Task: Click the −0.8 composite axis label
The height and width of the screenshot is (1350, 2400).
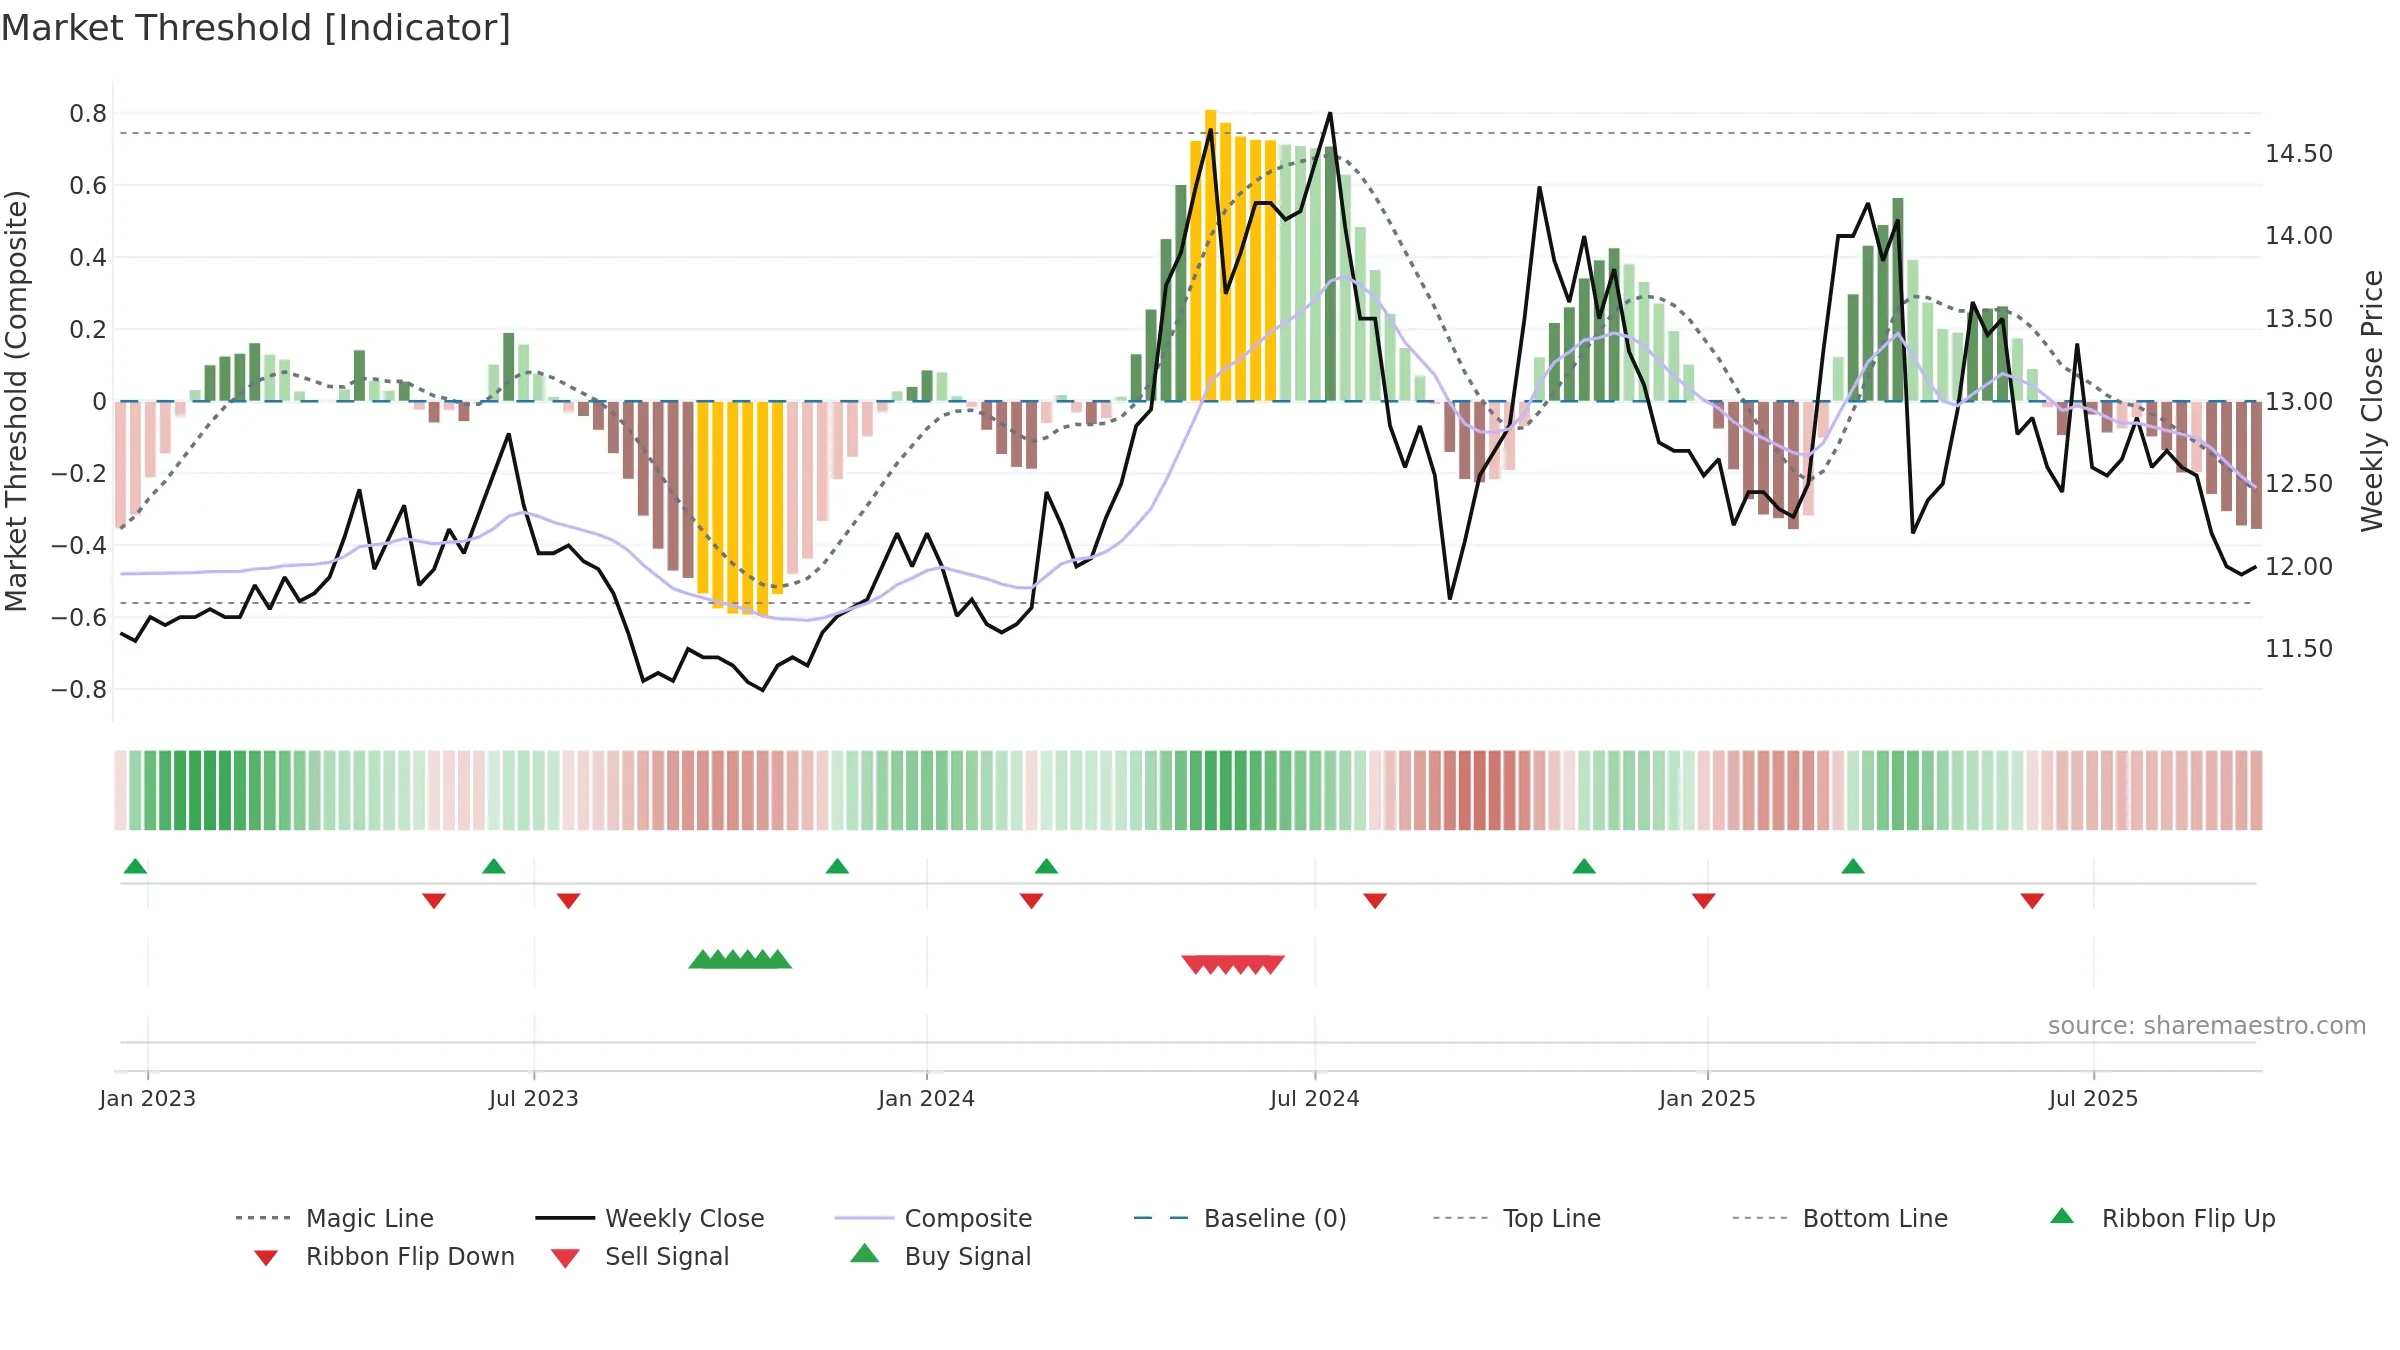Action: coord(79,690)
